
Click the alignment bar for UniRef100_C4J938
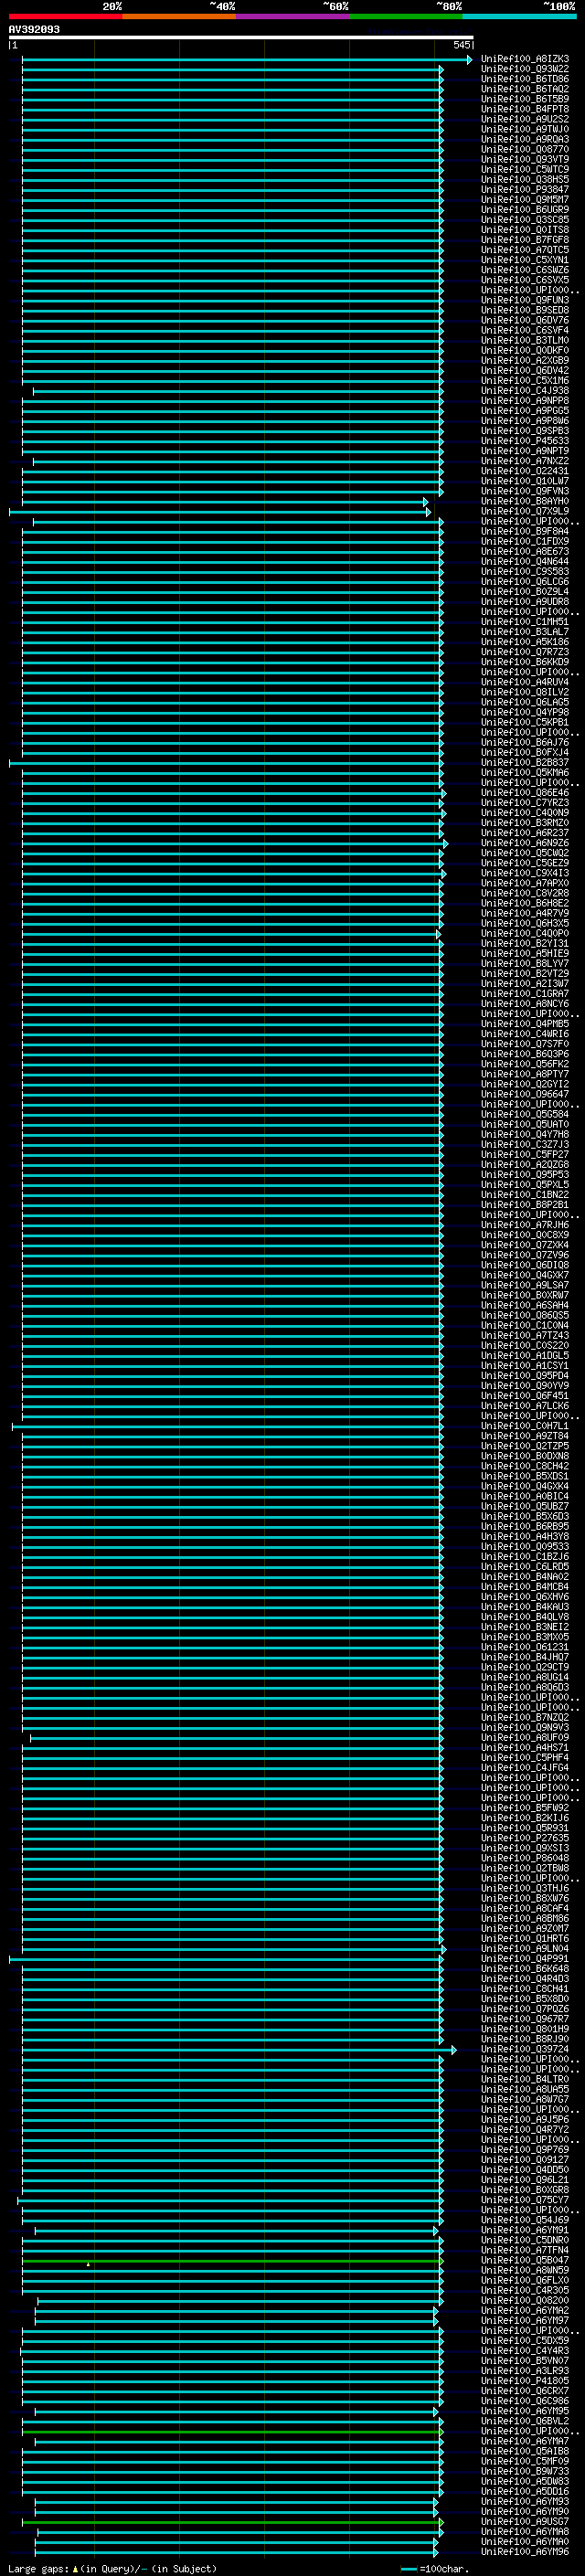(x=238, y=392)
